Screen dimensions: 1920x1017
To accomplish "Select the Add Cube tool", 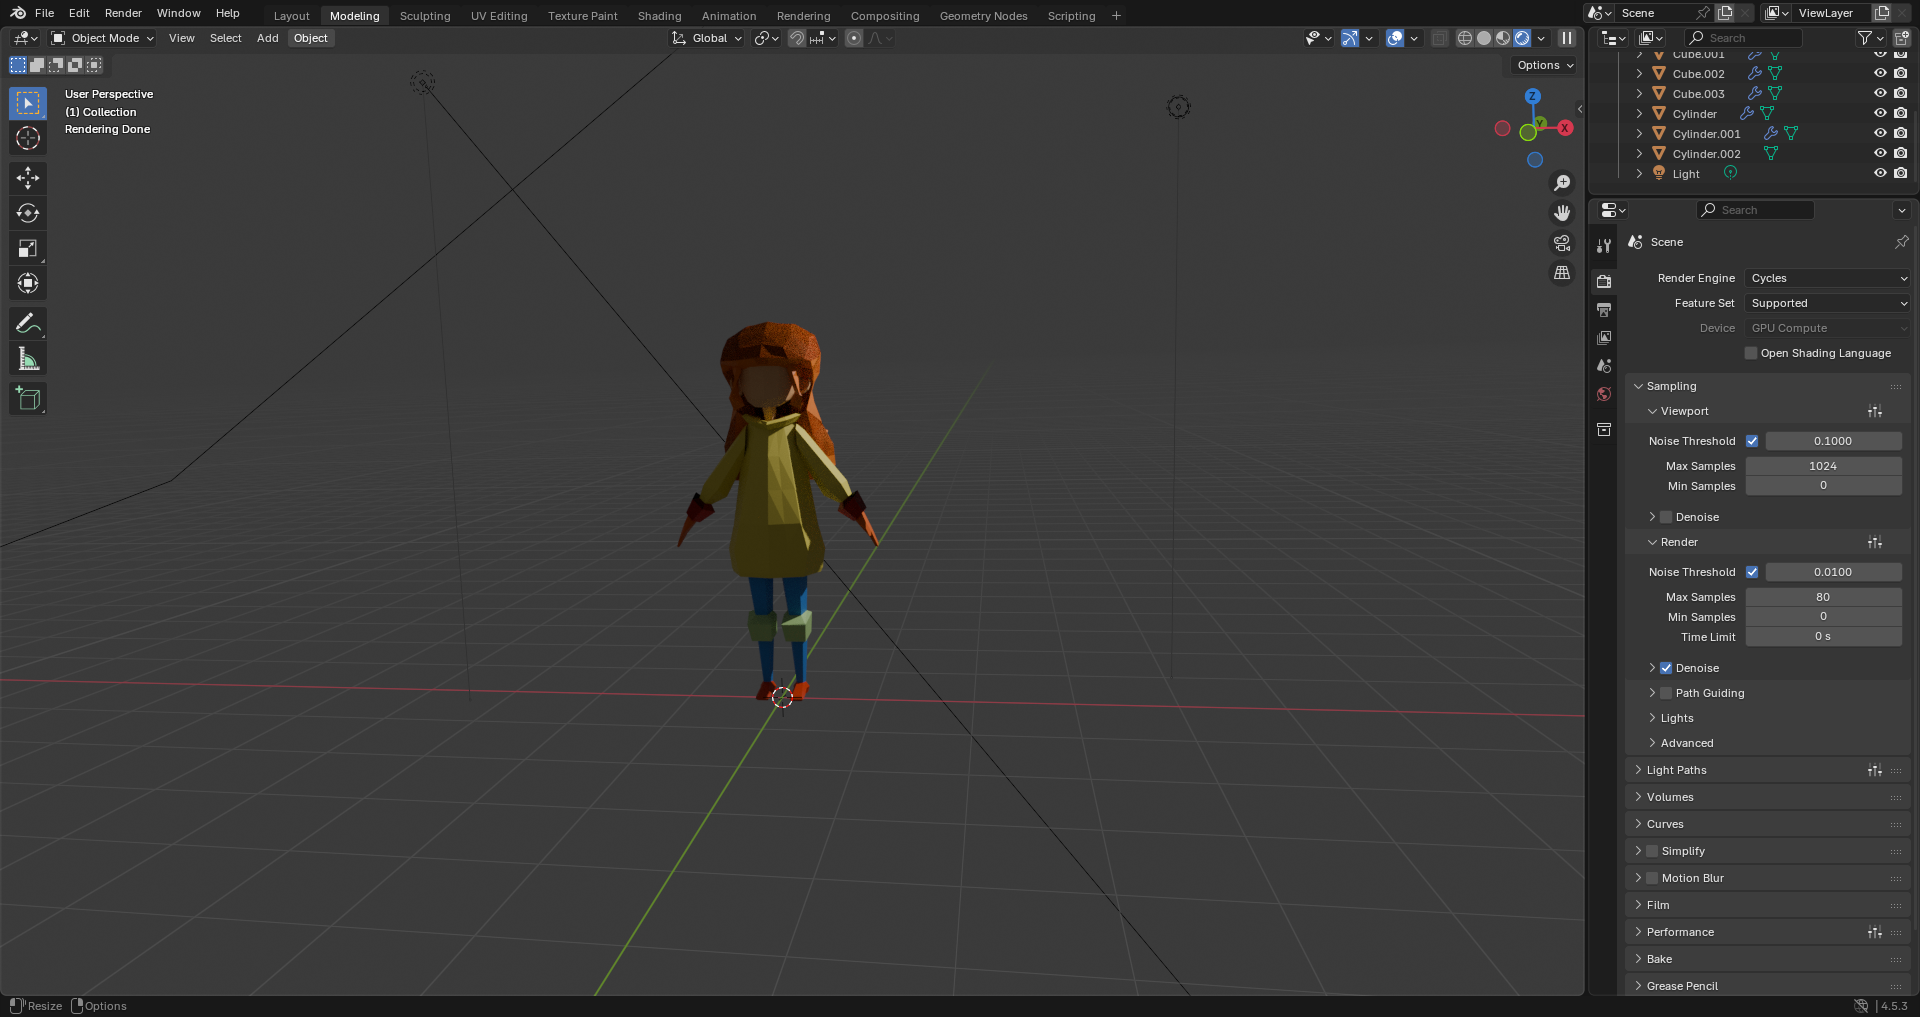I will point(28,399).
